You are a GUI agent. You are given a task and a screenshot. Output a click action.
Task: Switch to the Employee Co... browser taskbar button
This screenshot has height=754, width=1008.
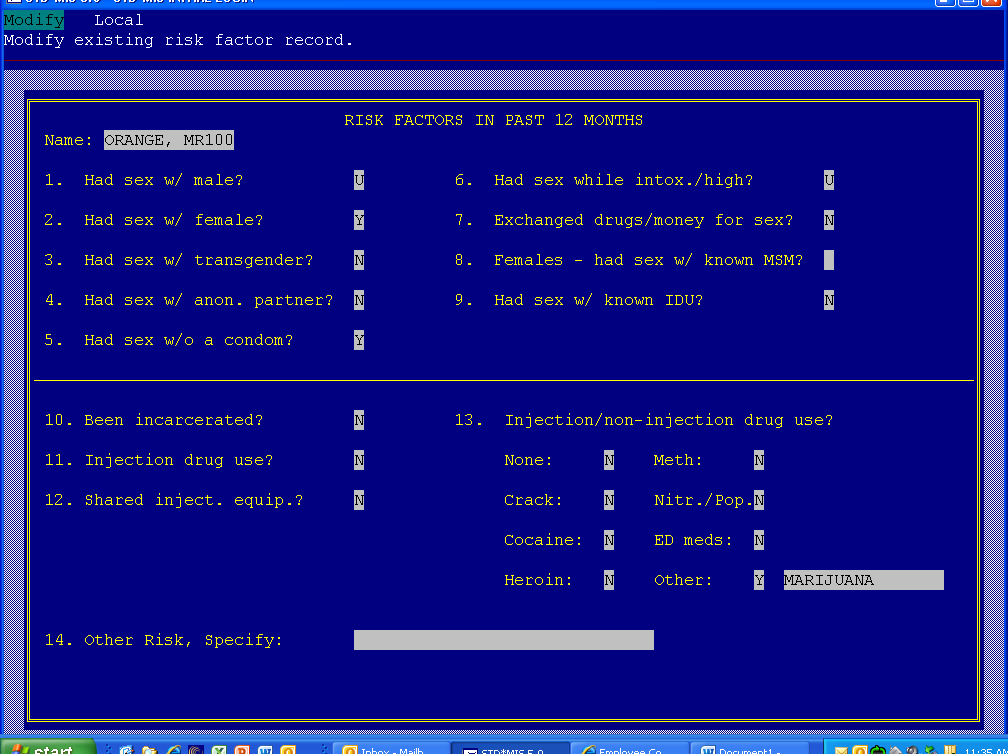[x=630, y=749]
